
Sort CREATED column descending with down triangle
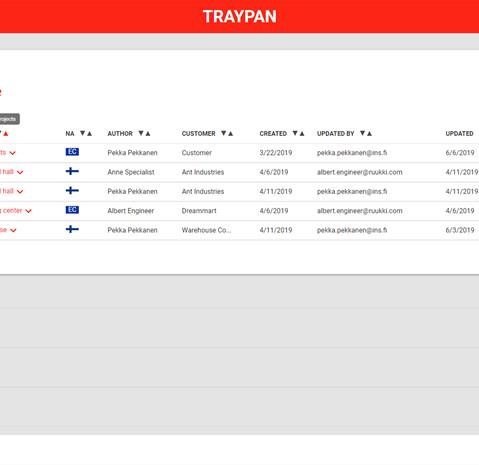coord(295,133)
